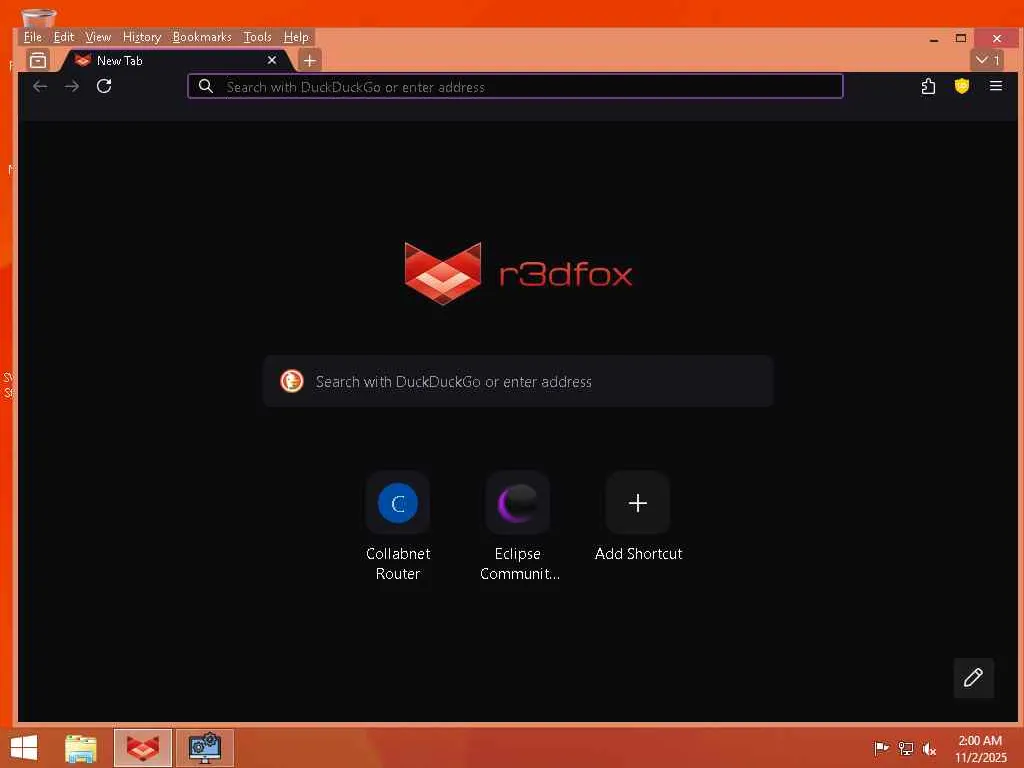This screenshot has width=1024, height=768.
Task: Click the address bar search field
Action: [x=515, y=86]
